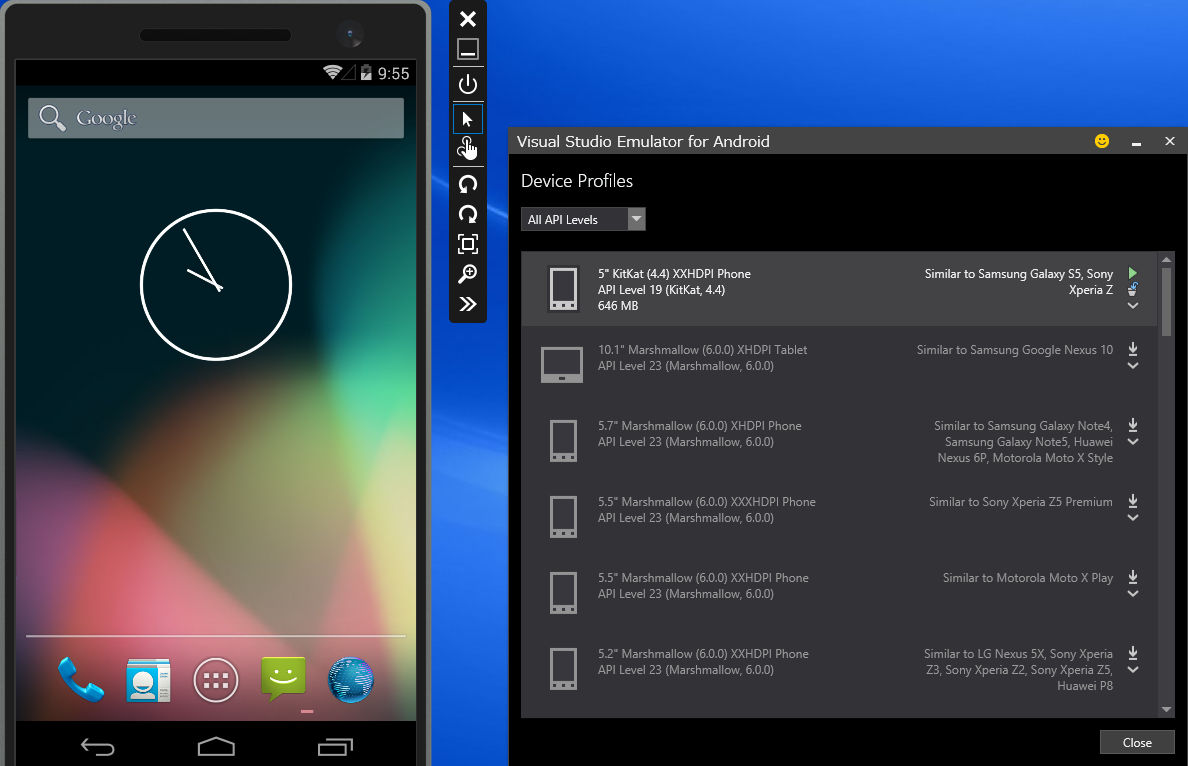Open the Android app drawer
Screen dimensions: 1188x766
coord(215,679)
